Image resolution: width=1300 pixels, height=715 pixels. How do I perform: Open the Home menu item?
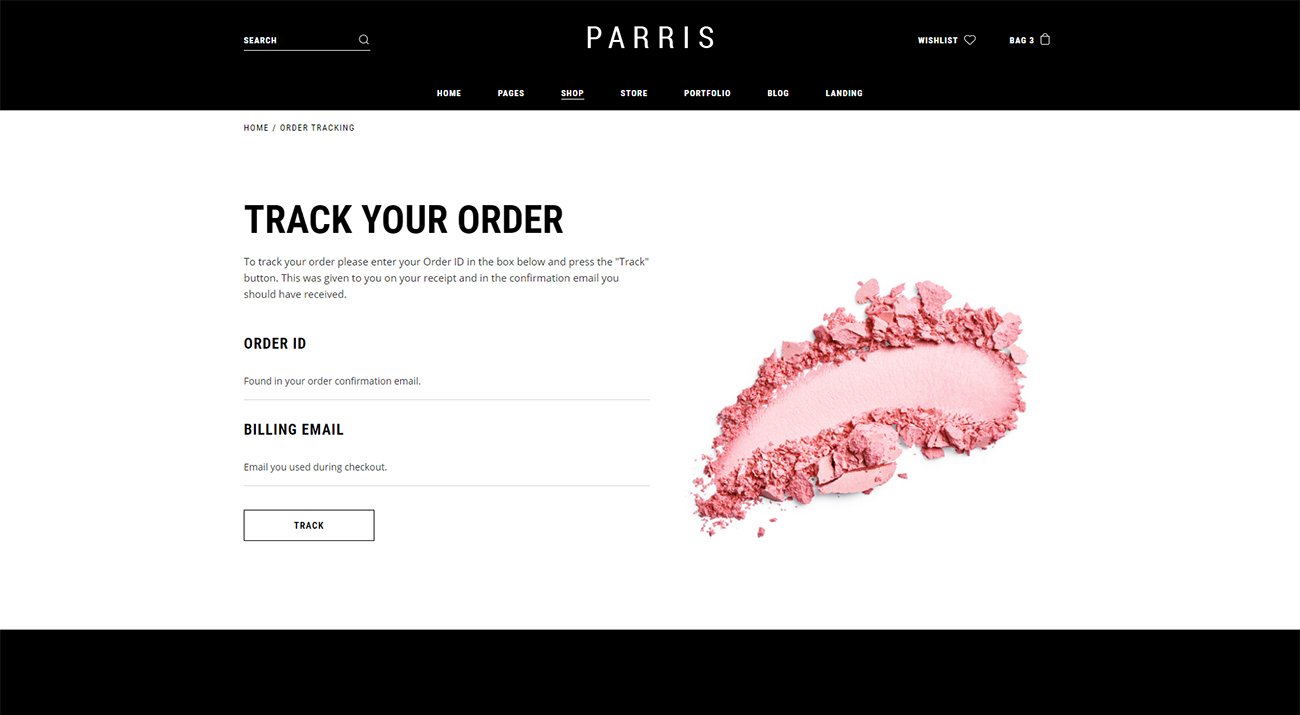click(x=449, y=93)
